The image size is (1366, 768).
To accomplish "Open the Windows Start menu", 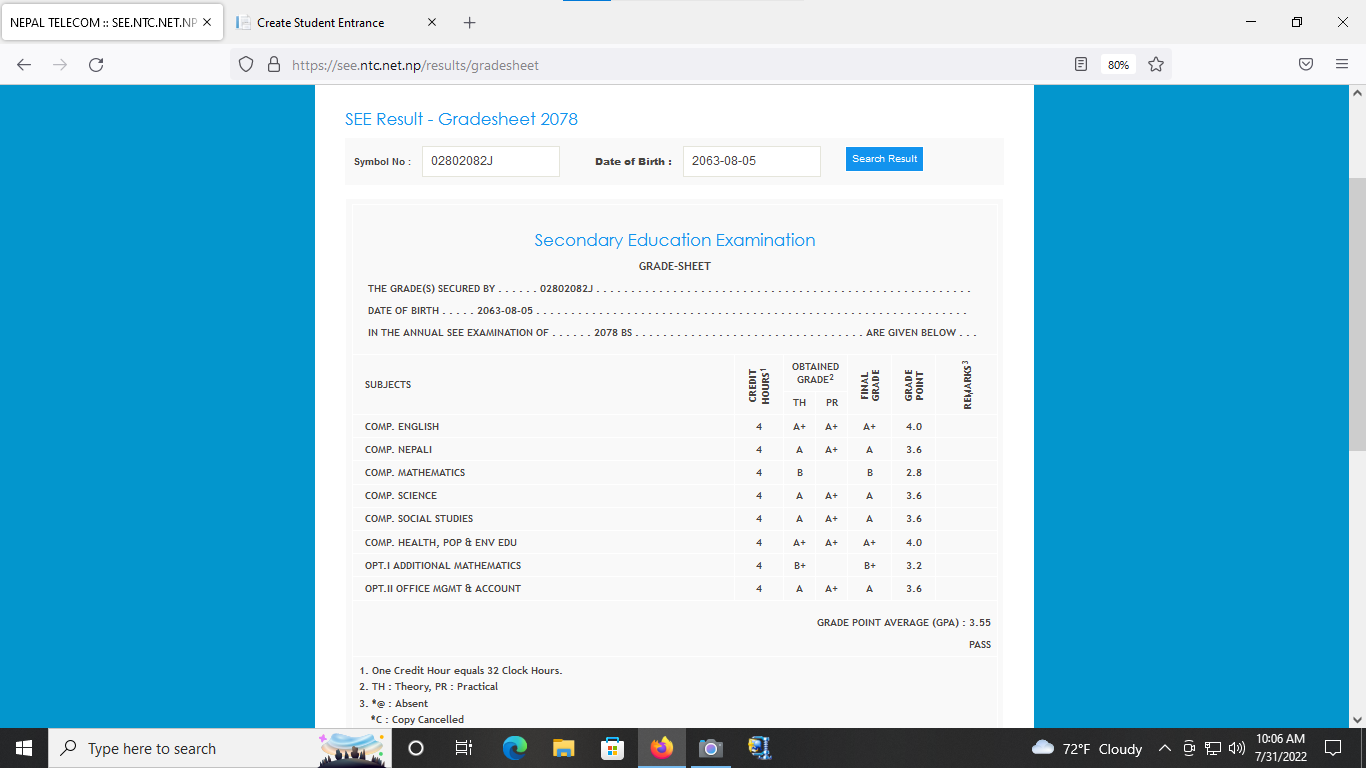I will tap(24, 748).
